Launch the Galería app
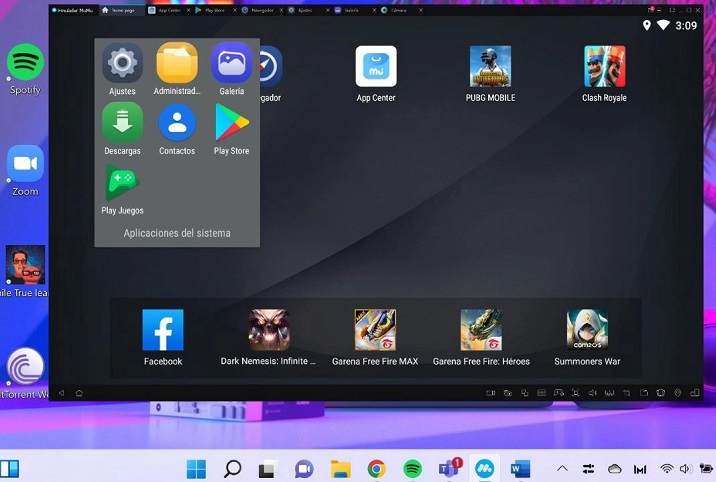 tap(232, 68)
